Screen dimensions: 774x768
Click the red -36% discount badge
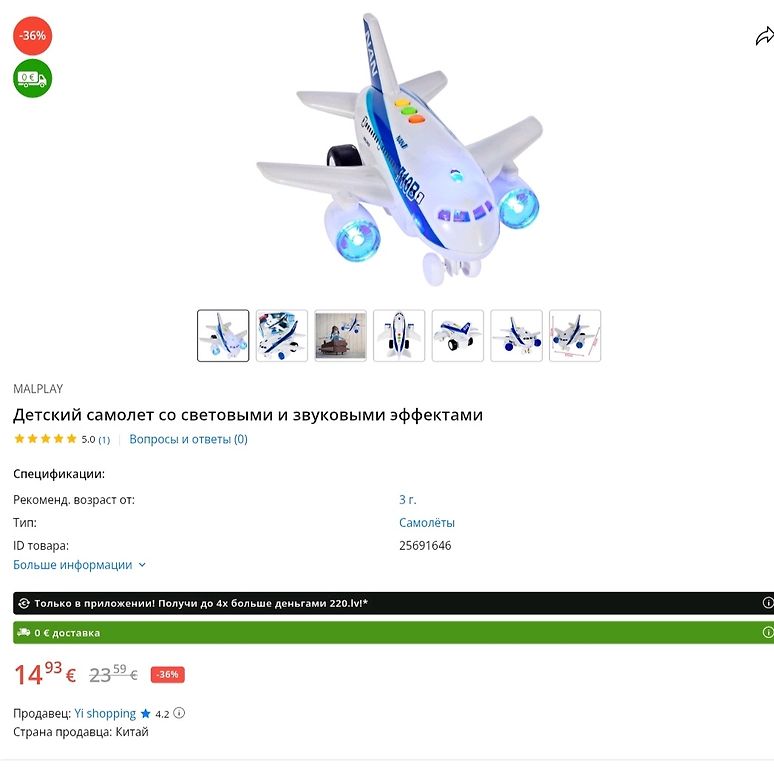[x=33, y=36]
